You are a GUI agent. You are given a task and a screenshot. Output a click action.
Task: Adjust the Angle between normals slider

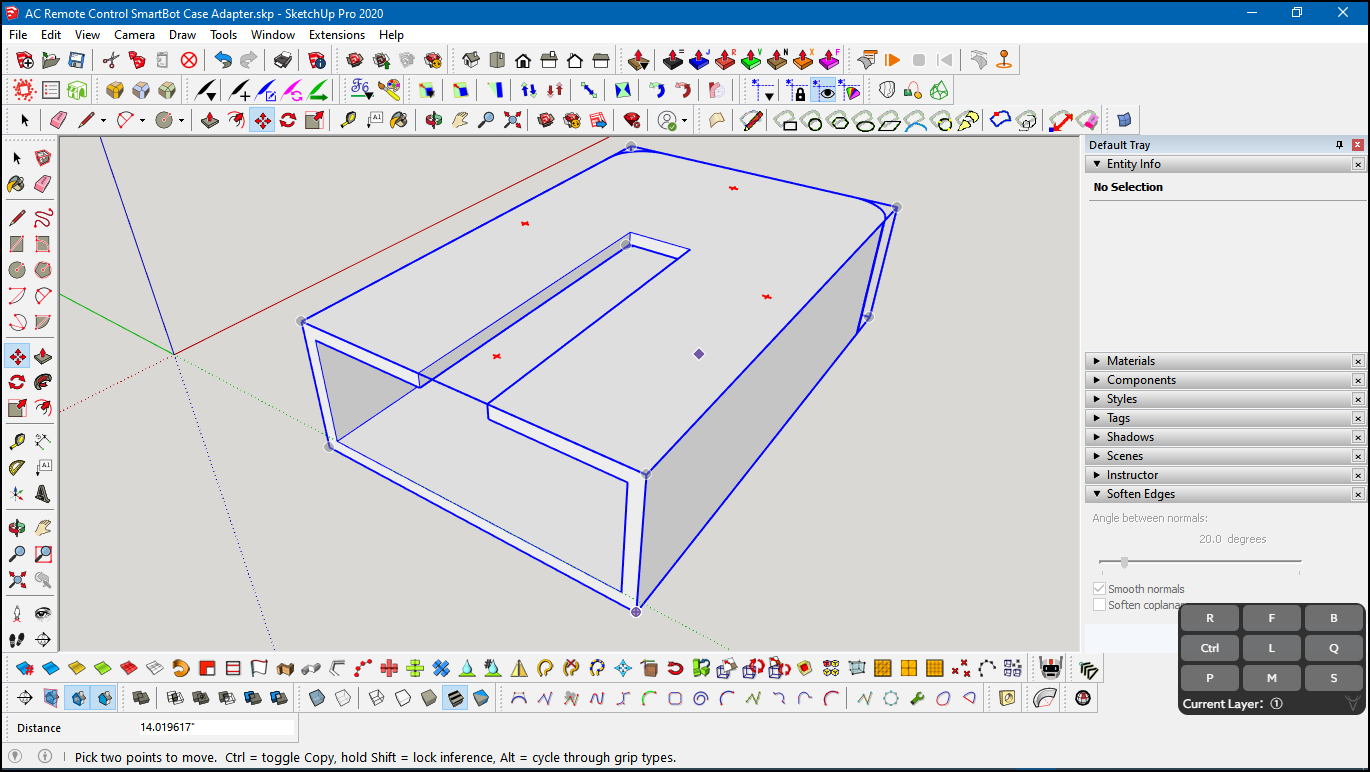click(x=1125, y=561)
